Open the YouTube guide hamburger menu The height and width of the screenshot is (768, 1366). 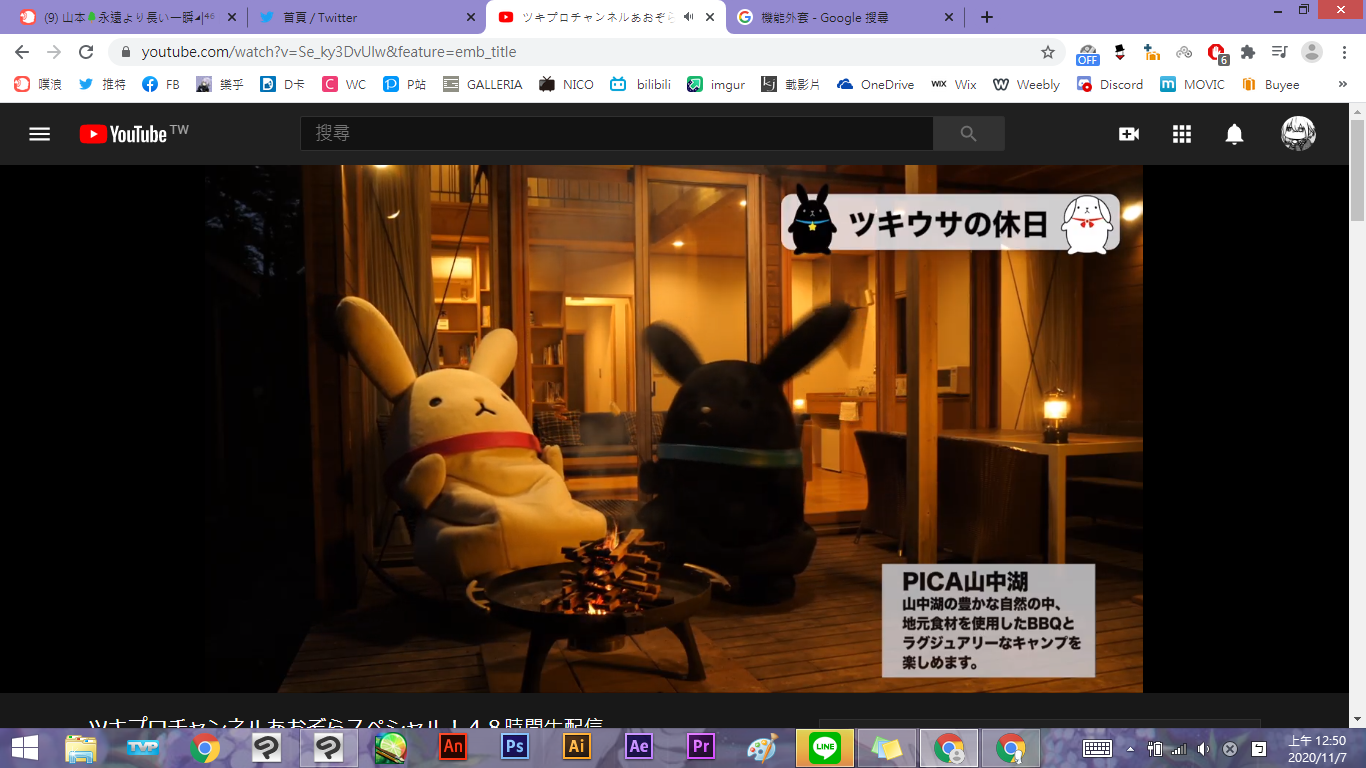(39, 134)
